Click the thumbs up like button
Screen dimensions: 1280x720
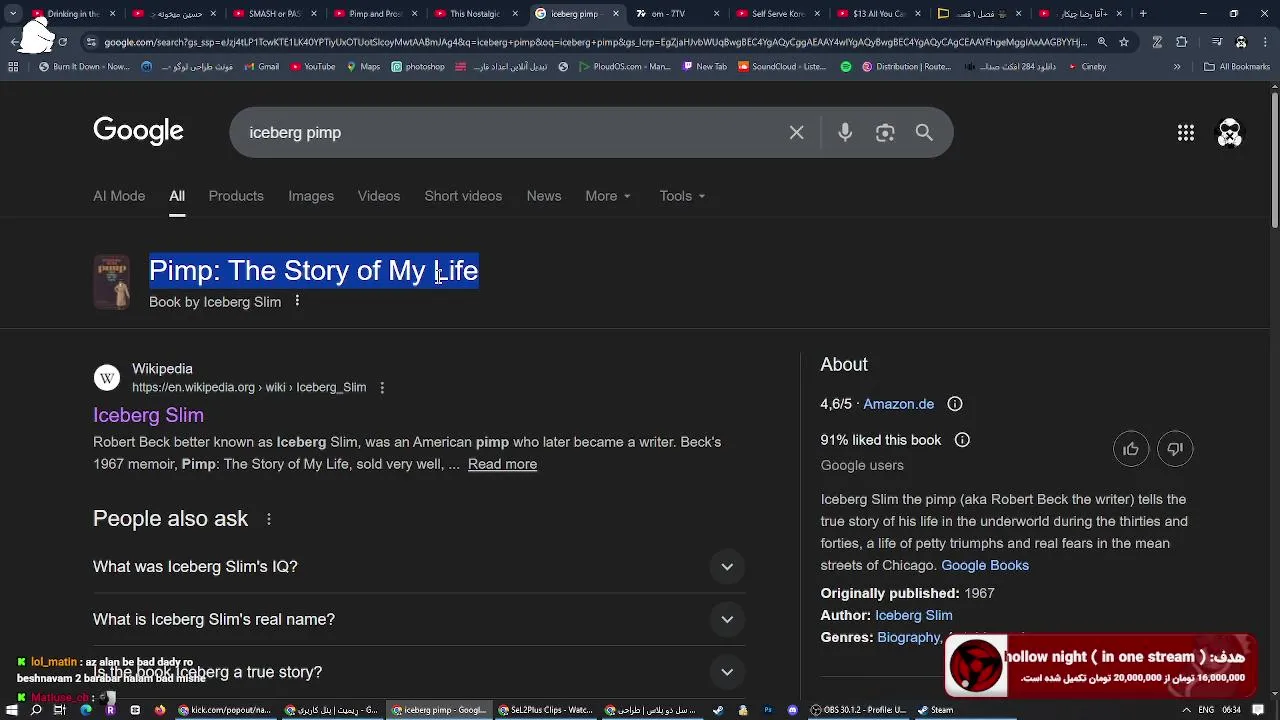[x=1131, y=449]
